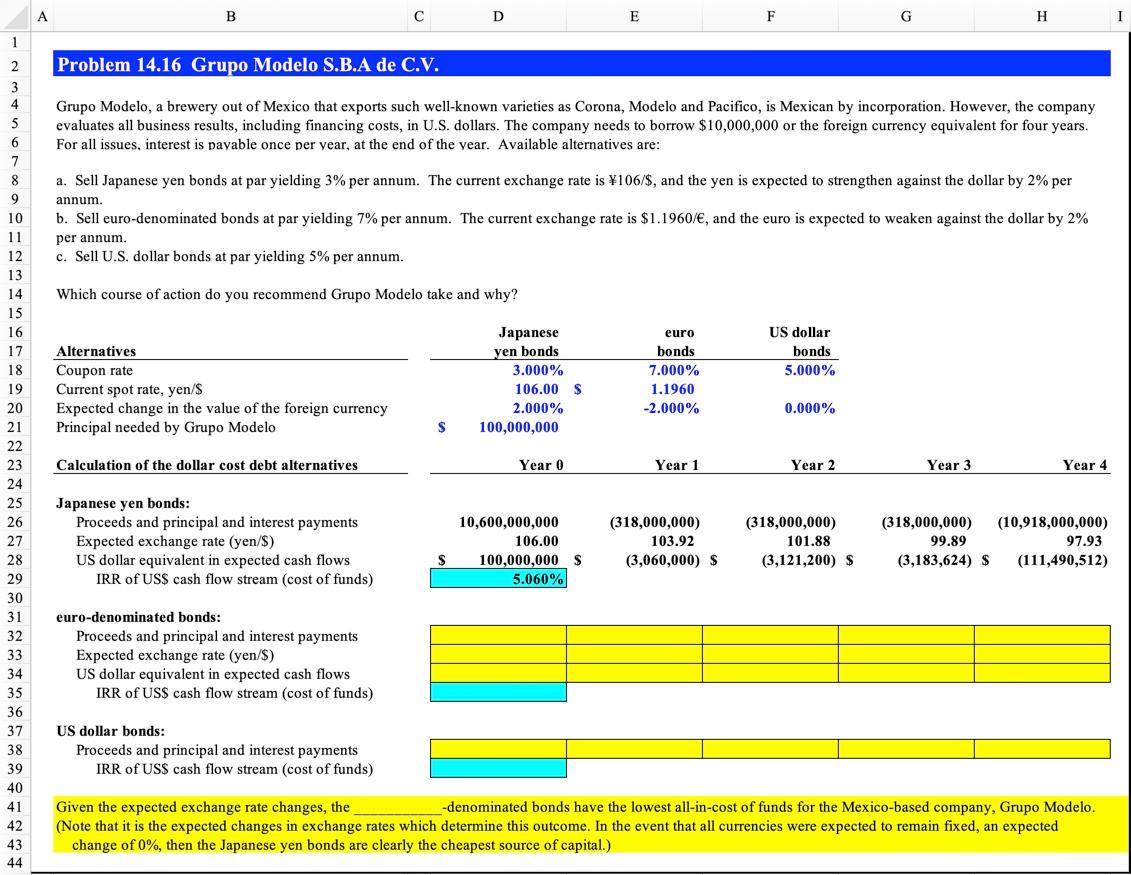Select the cyan 5.060% IRR result cell
1131x875 pixels.
tap(498, 579)
